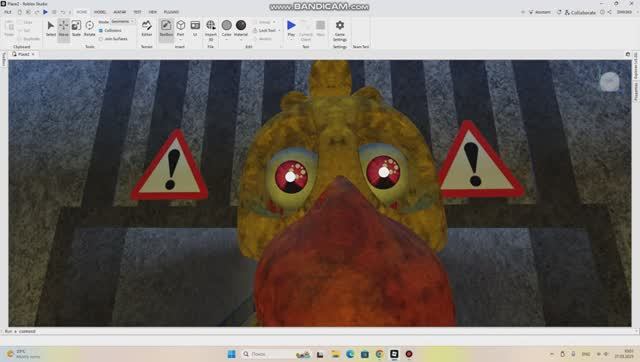
Task: Open the weather widget on taskbar
Action: (x=24, y=354)
